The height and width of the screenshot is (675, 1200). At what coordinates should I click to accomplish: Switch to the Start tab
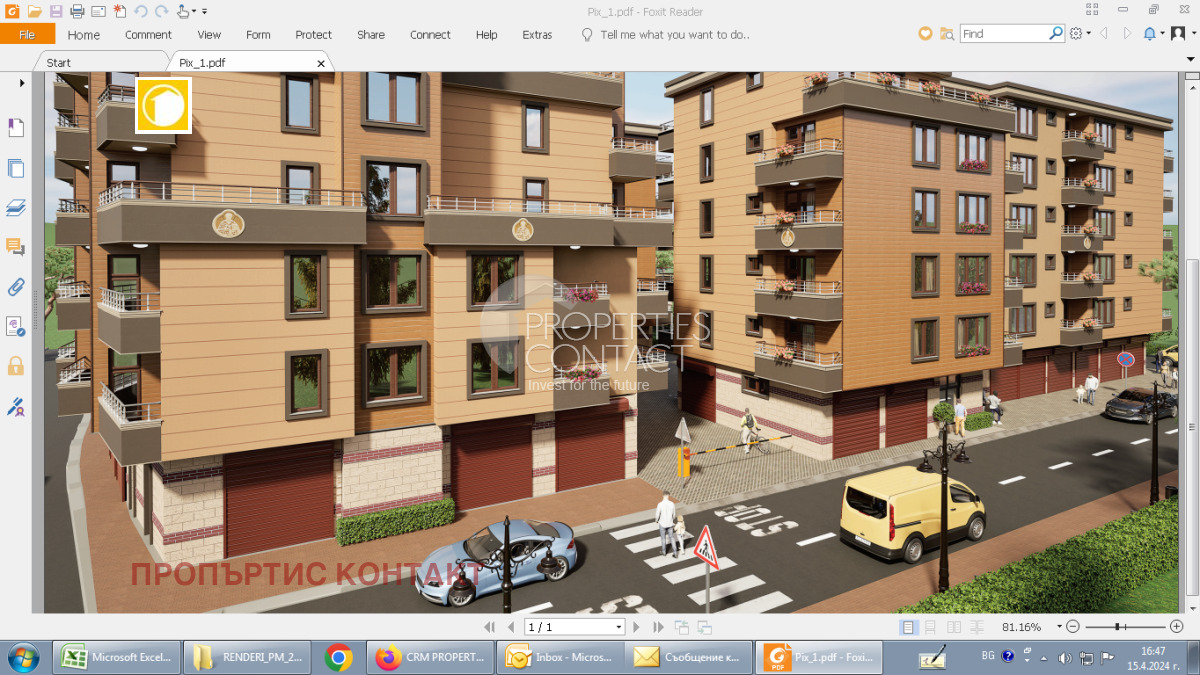pos(59,62)
